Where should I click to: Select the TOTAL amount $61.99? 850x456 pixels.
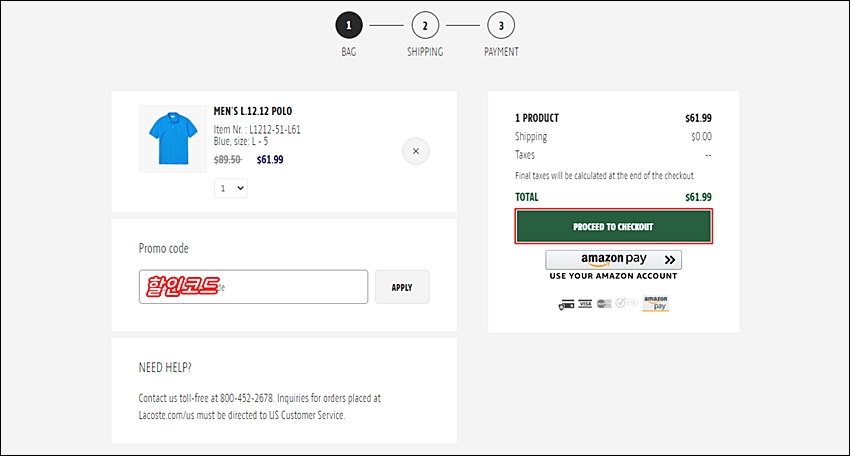coord(698,197)
